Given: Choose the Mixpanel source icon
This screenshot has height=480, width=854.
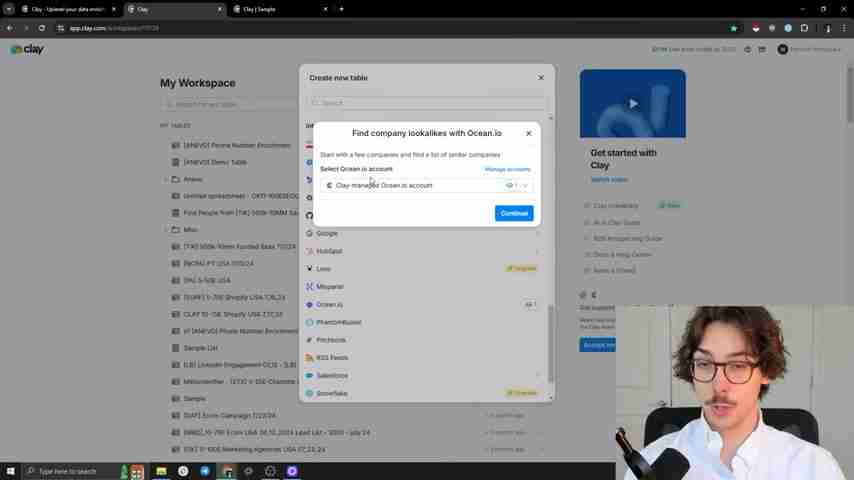Looking at the screenshot, I should pos(310,287).
